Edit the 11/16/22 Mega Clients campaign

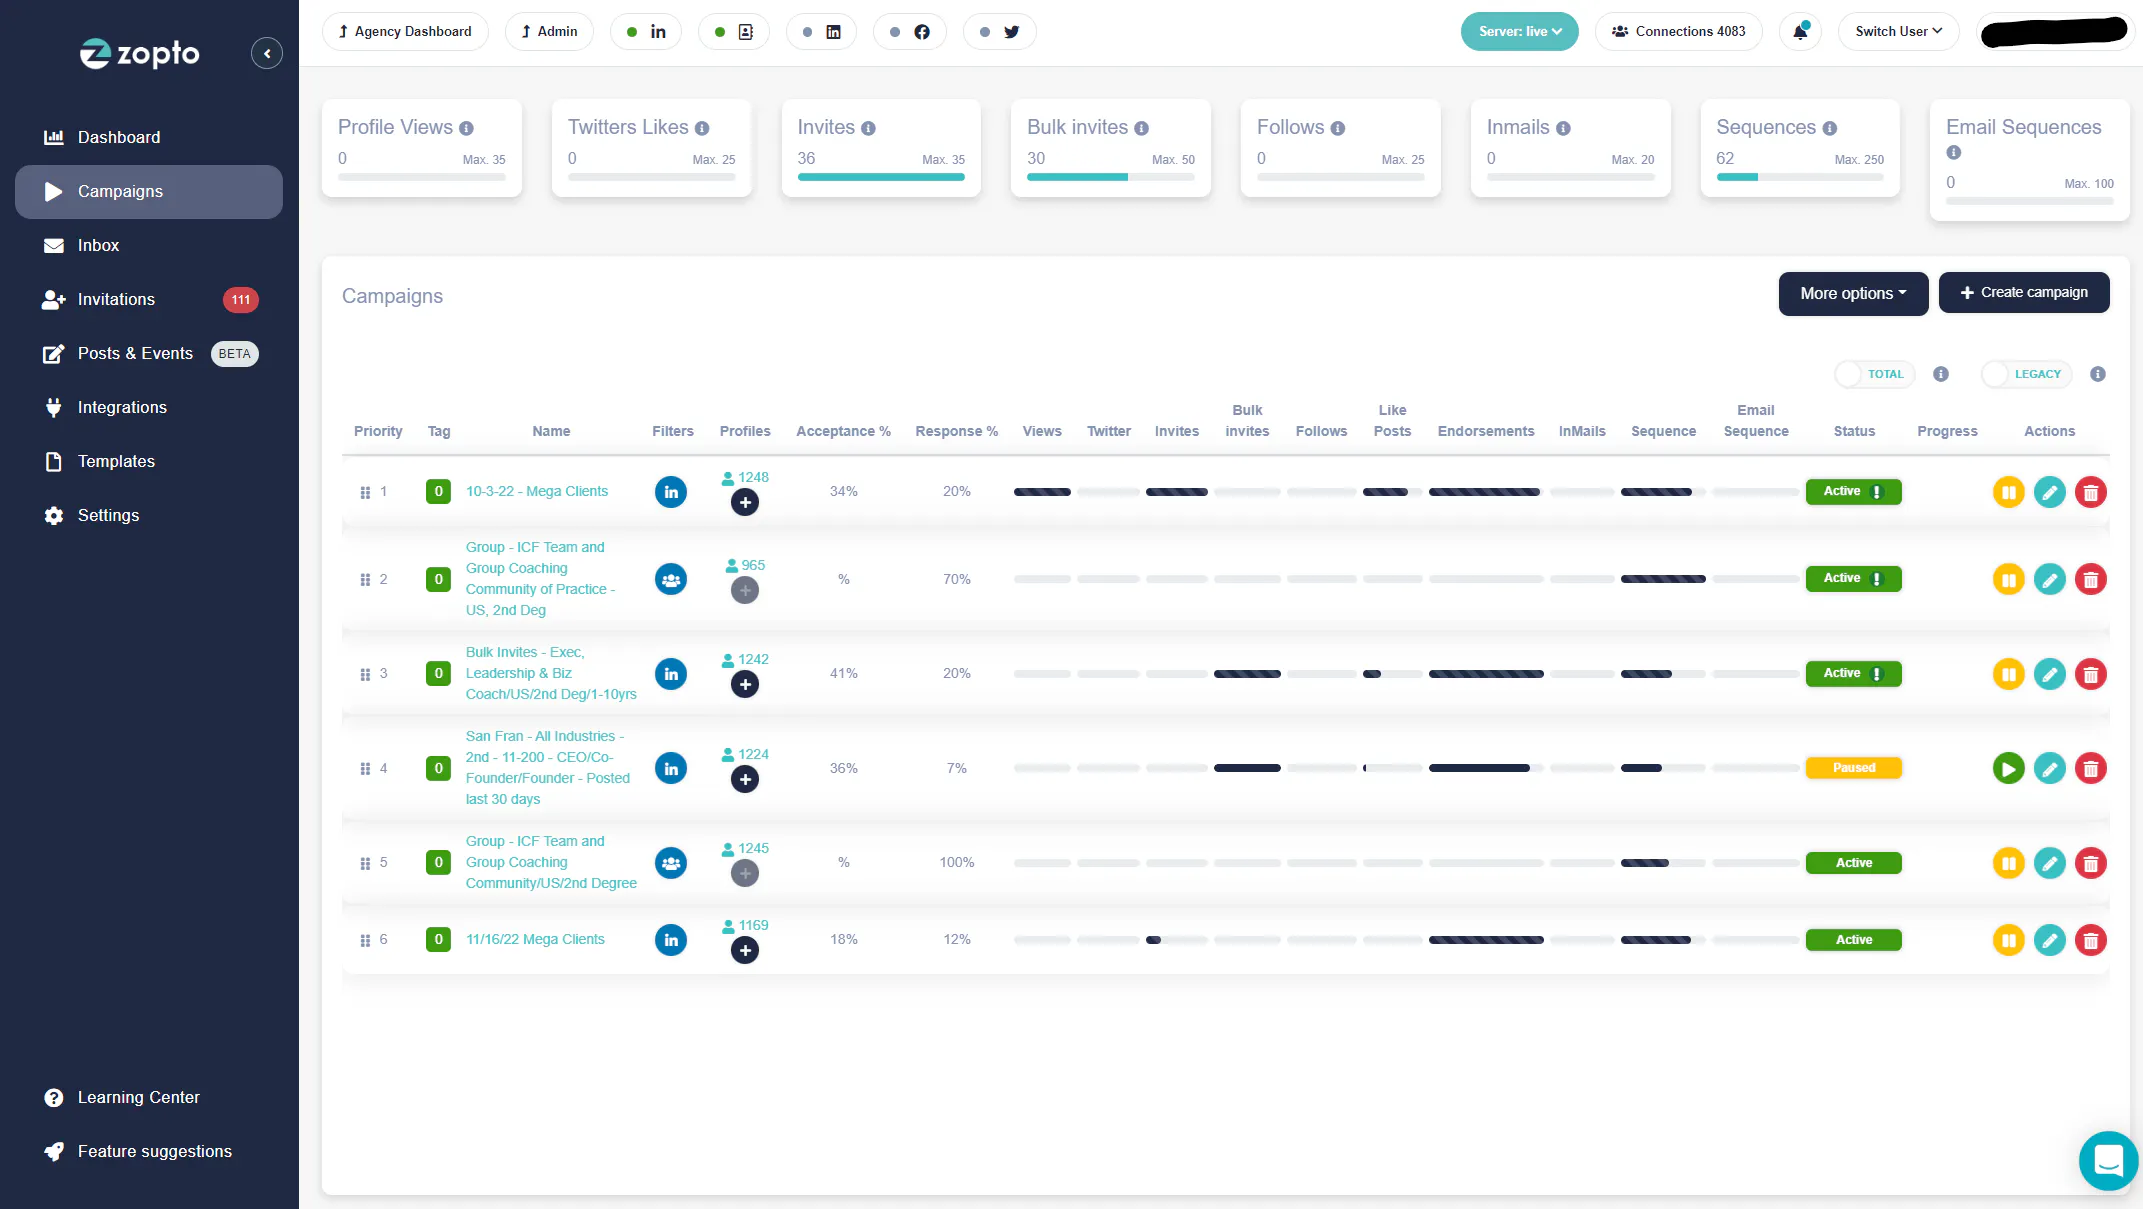(2049, 940)
